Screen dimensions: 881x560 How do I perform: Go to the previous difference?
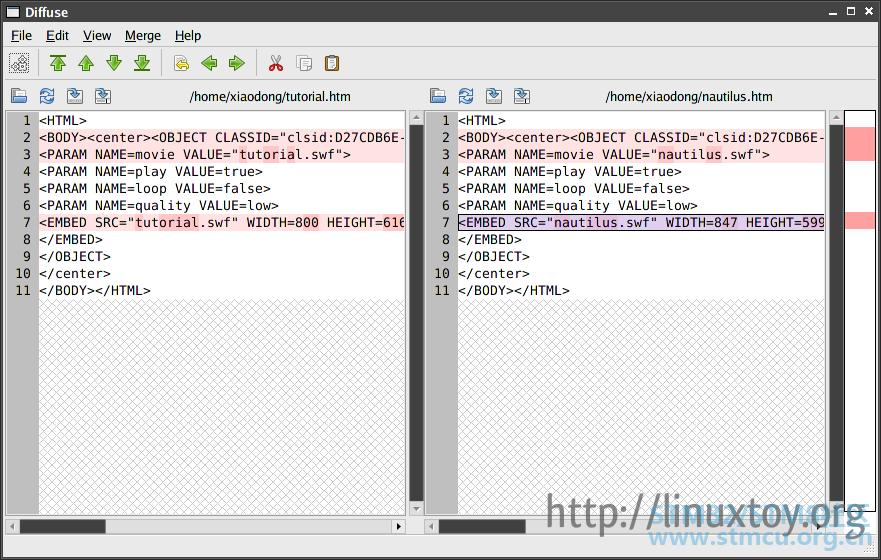(x=86, y=63)
